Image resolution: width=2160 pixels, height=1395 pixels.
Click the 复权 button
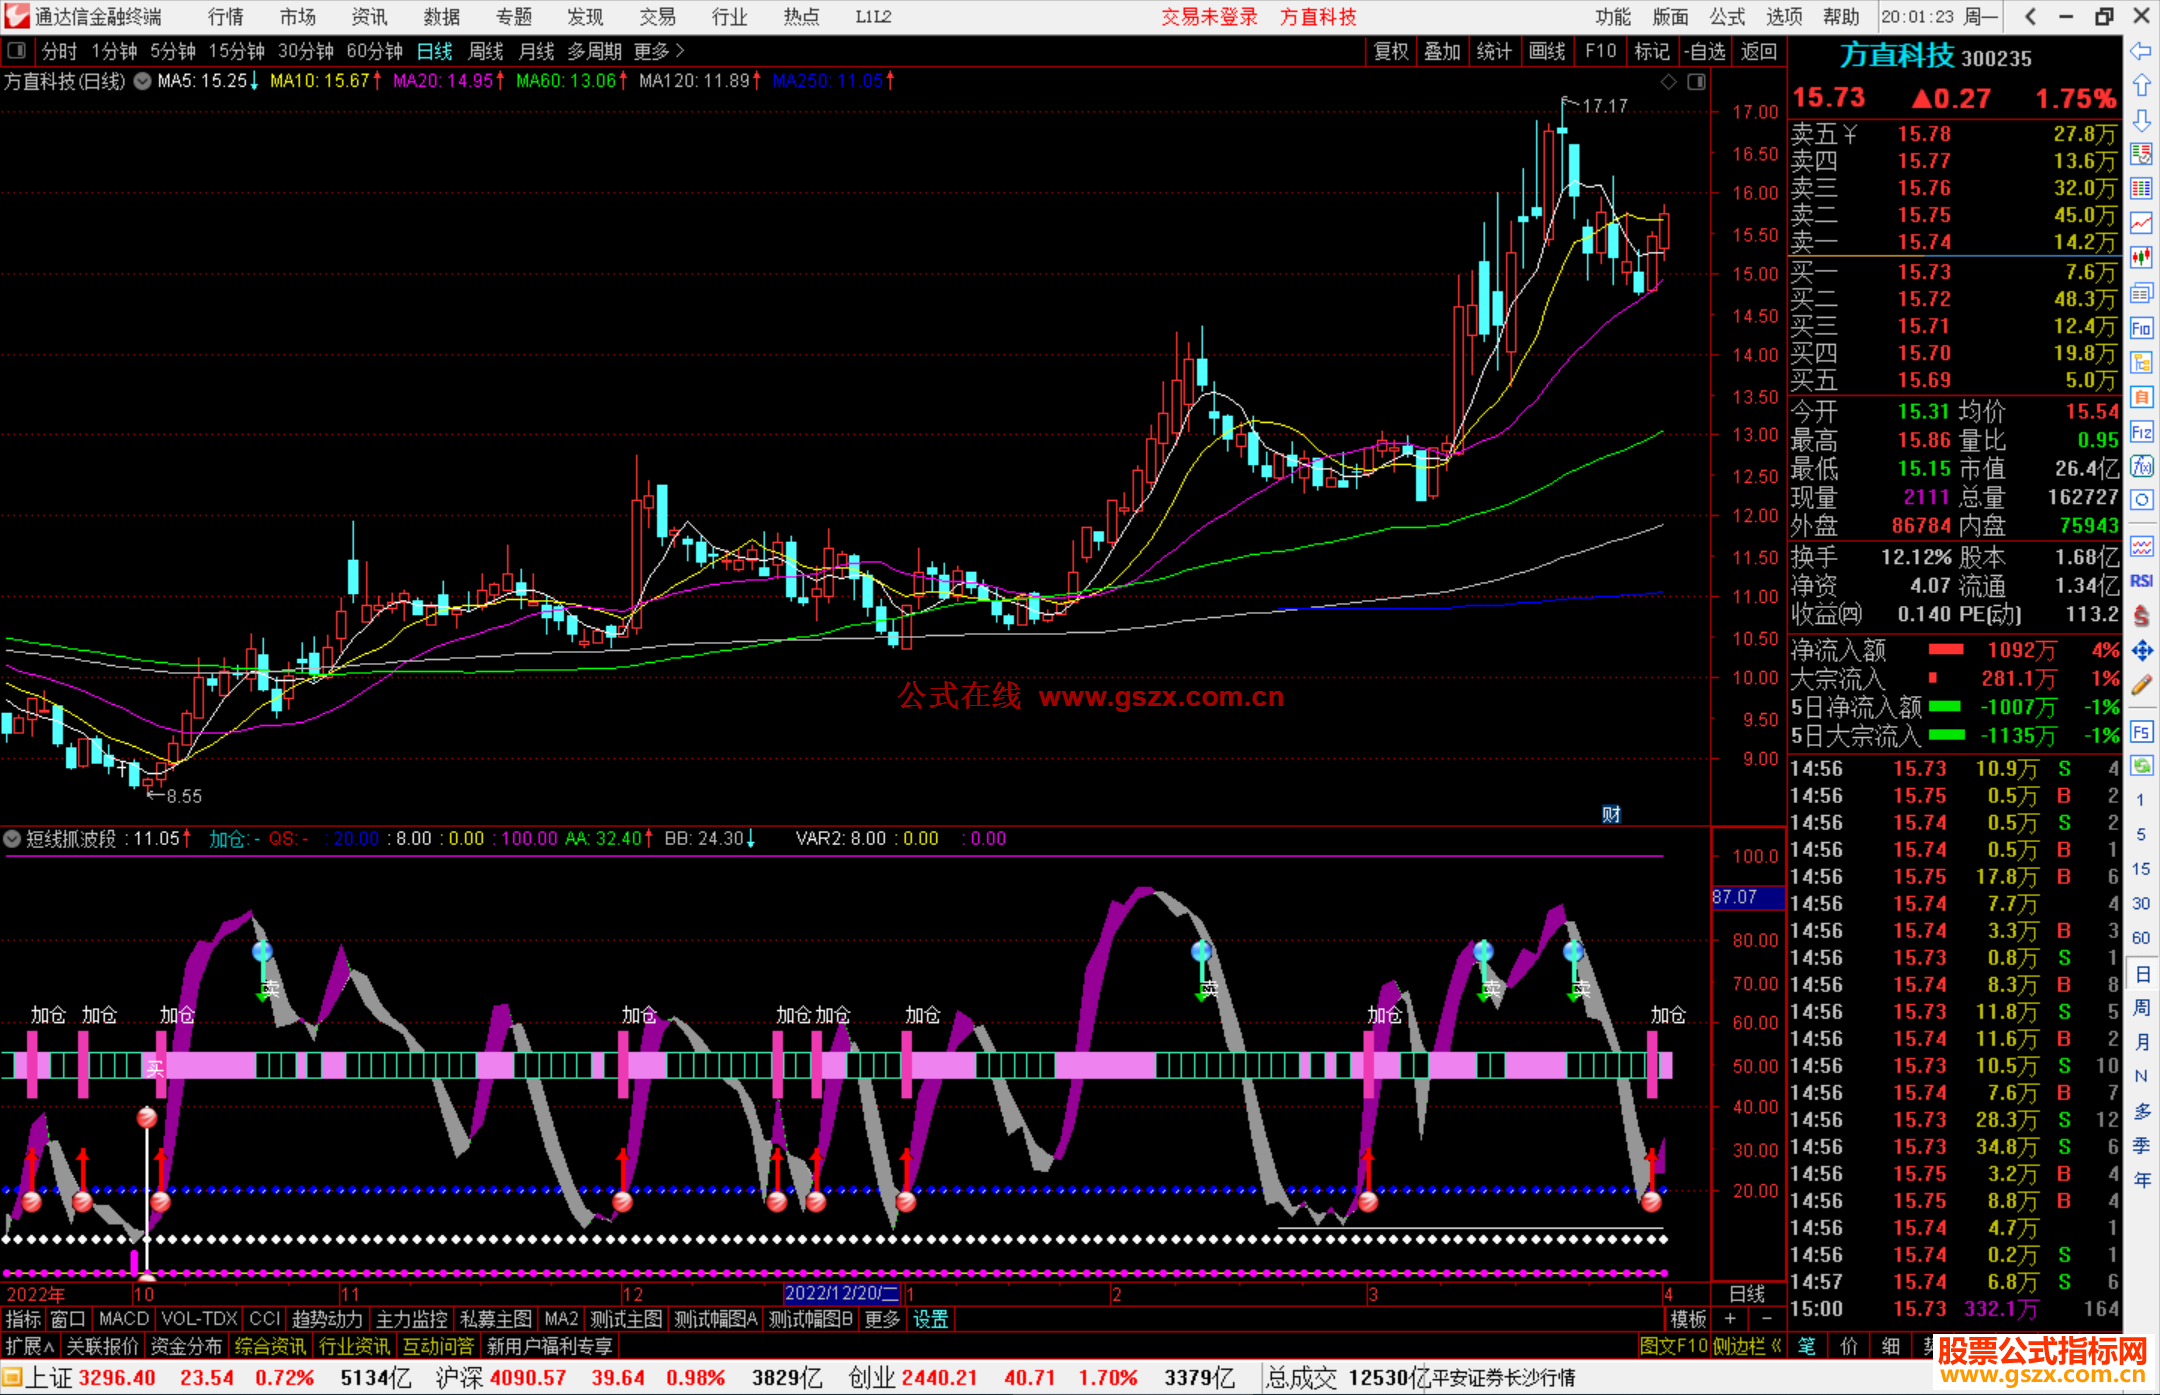click(x=1391, y=51)
